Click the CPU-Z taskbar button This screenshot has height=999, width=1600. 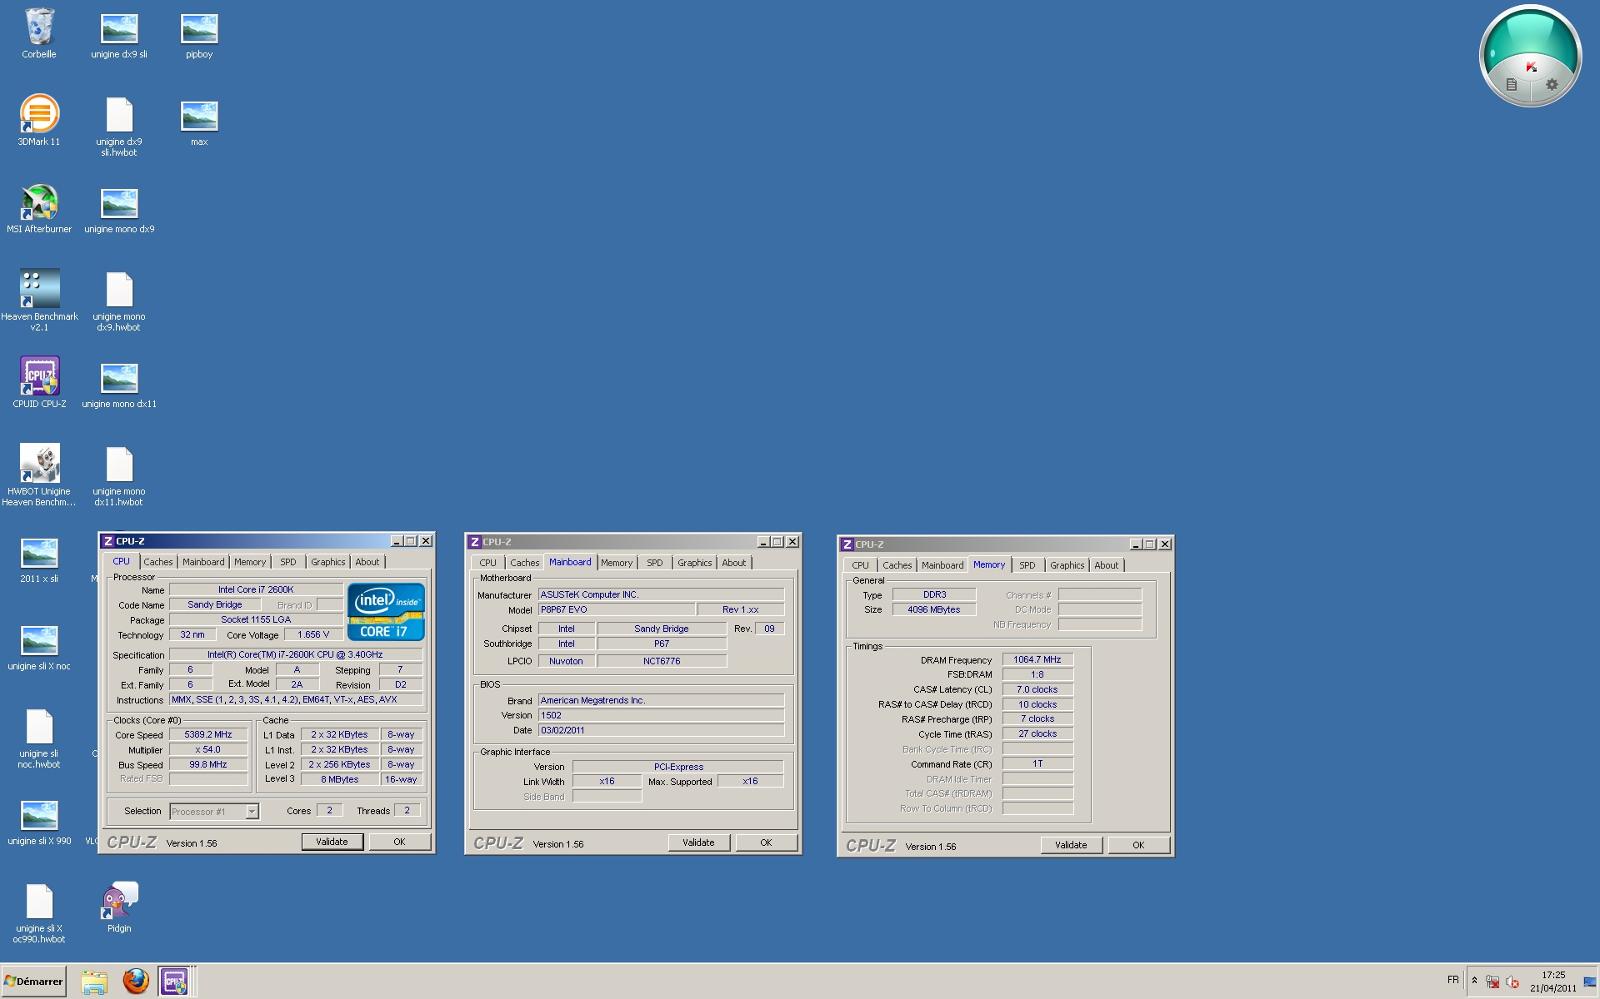[x=174, y=981]
